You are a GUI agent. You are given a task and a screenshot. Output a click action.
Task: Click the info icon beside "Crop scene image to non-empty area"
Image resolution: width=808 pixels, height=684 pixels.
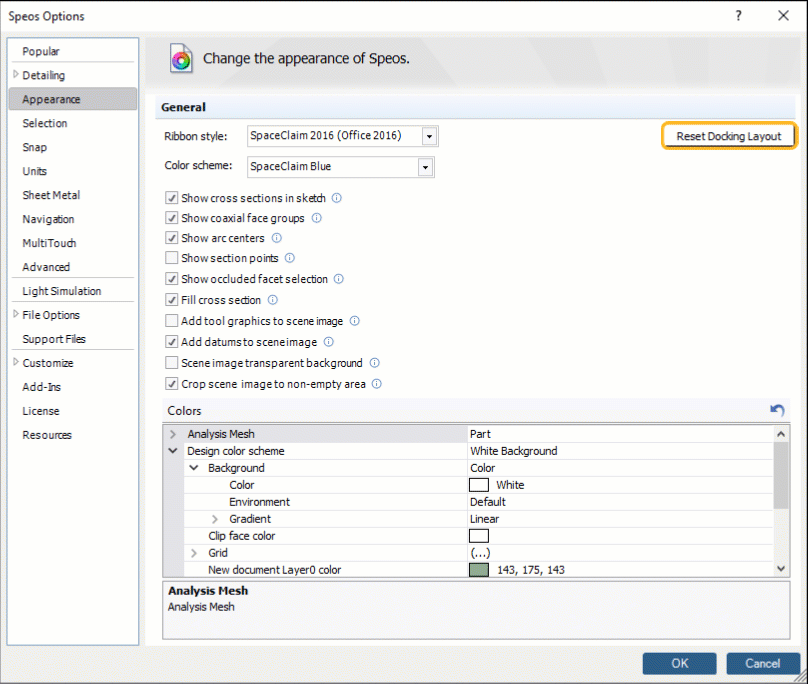[x=377, y=384]
